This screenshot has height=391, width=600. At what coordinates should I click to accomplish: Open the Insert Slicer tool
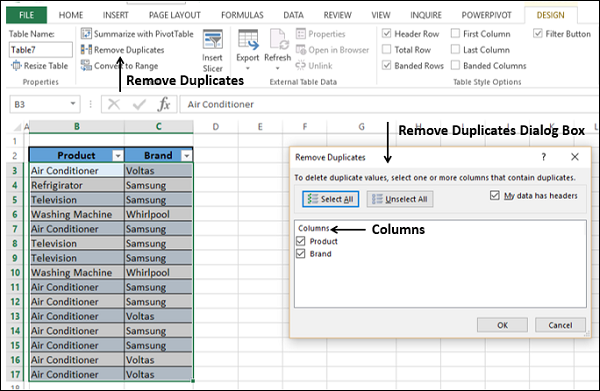[212, 51]
